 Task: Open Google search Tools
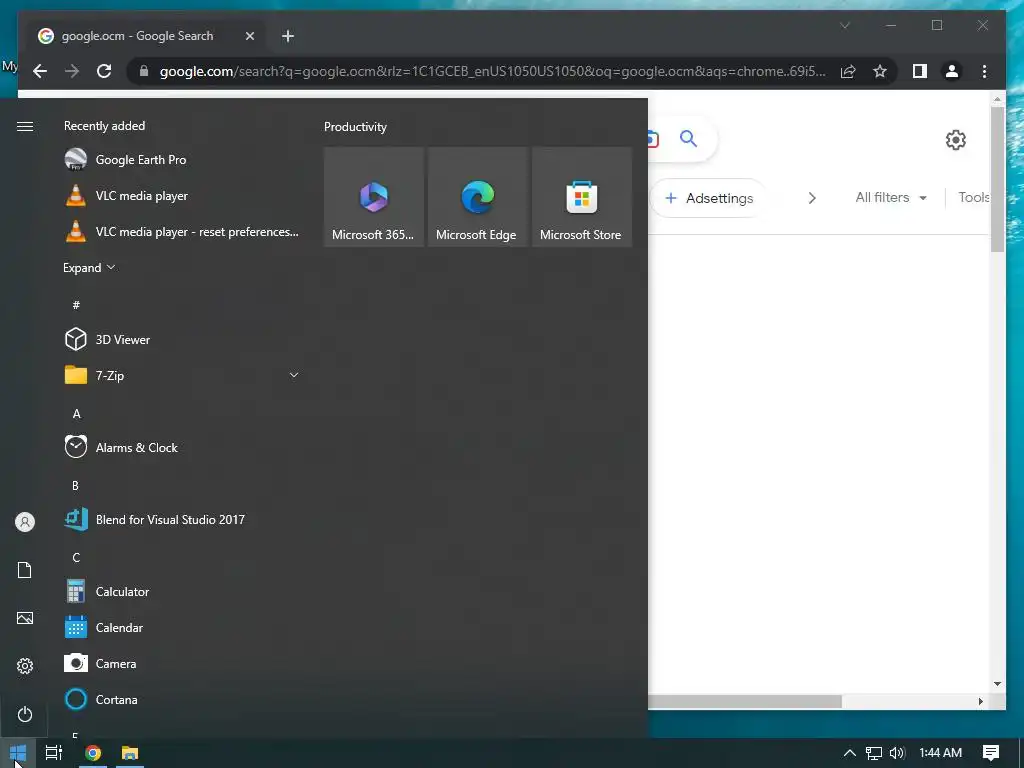tap(973, 197)
